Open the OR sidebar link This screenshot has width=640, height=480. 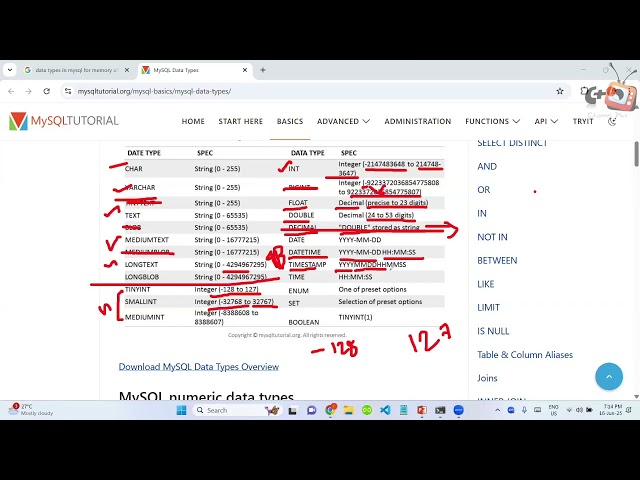pyautogui.click(x=483, y=190)
